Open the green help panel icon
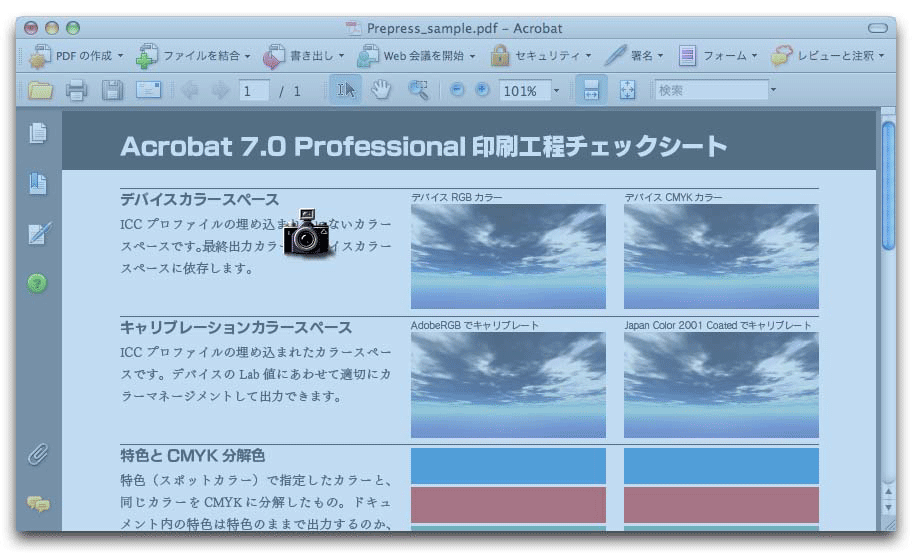916x553 pixels. pos(37,284)
